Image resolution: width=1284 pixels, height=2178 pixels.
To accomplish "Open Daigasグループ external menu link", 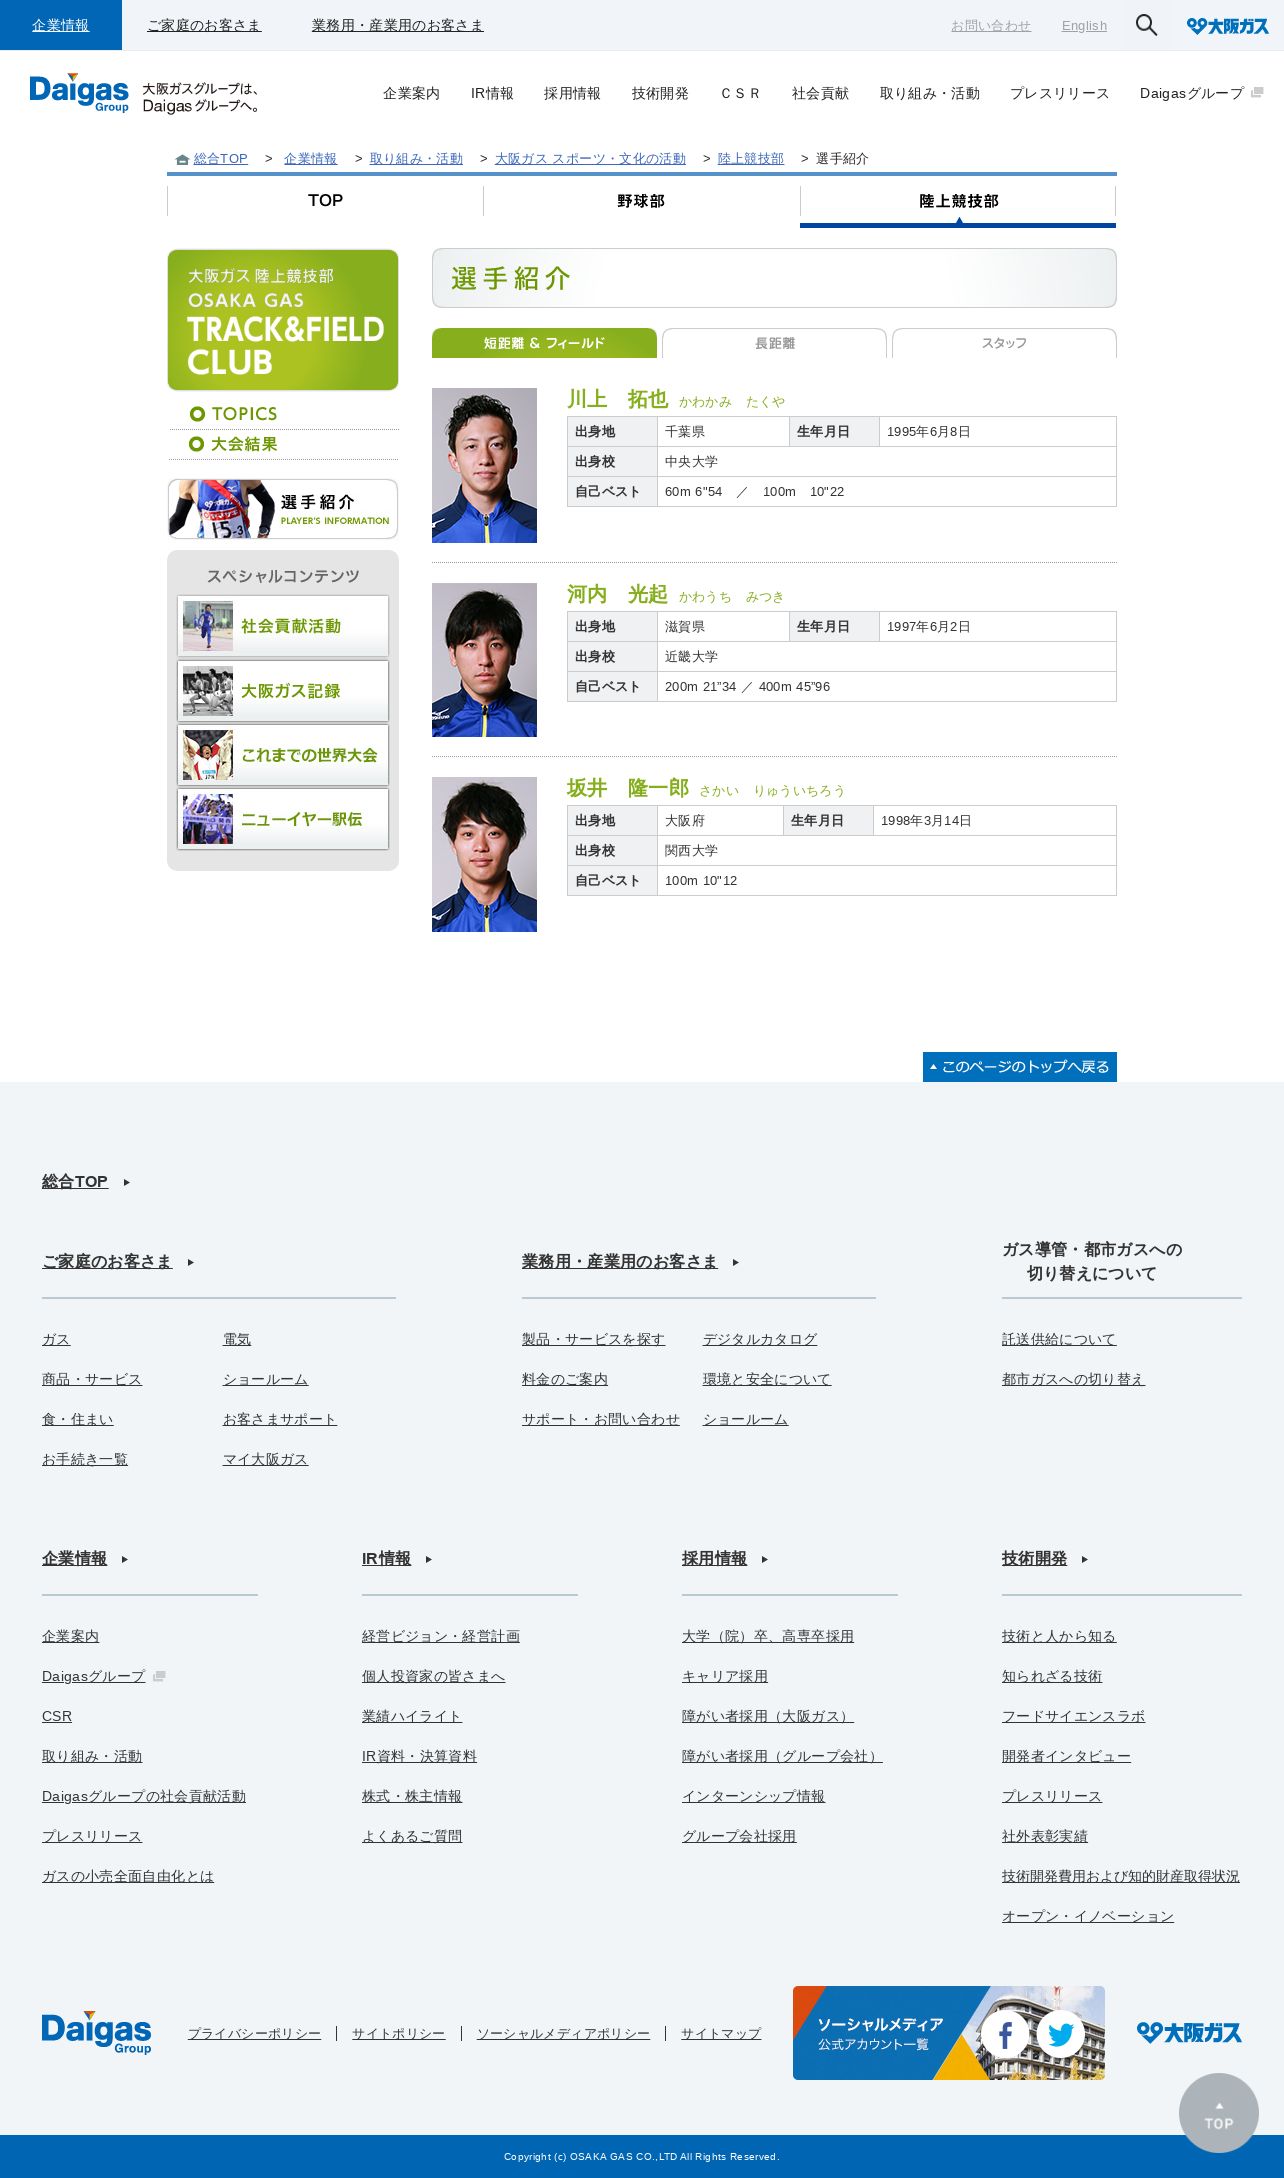I will (1201, 93).
